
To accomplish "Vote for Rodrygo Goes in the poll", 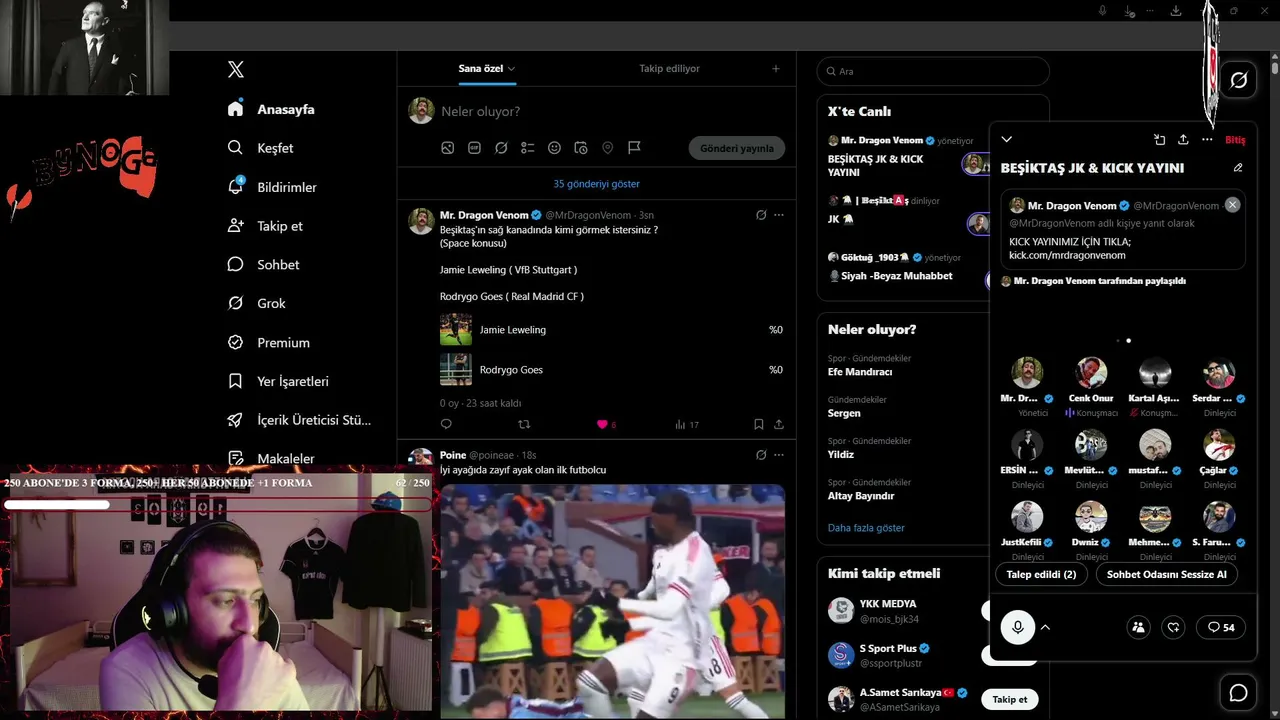I will 612,370.
